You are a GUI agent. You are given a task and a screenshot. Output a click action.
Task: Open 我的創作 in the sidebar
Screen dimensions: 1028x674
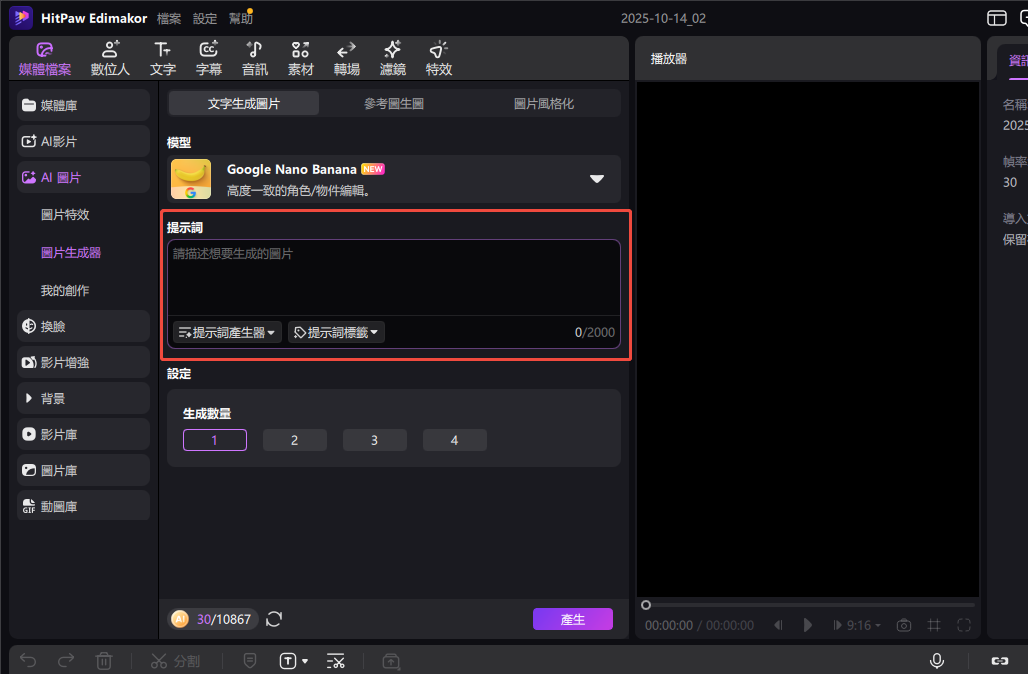[x=65, y=290]
